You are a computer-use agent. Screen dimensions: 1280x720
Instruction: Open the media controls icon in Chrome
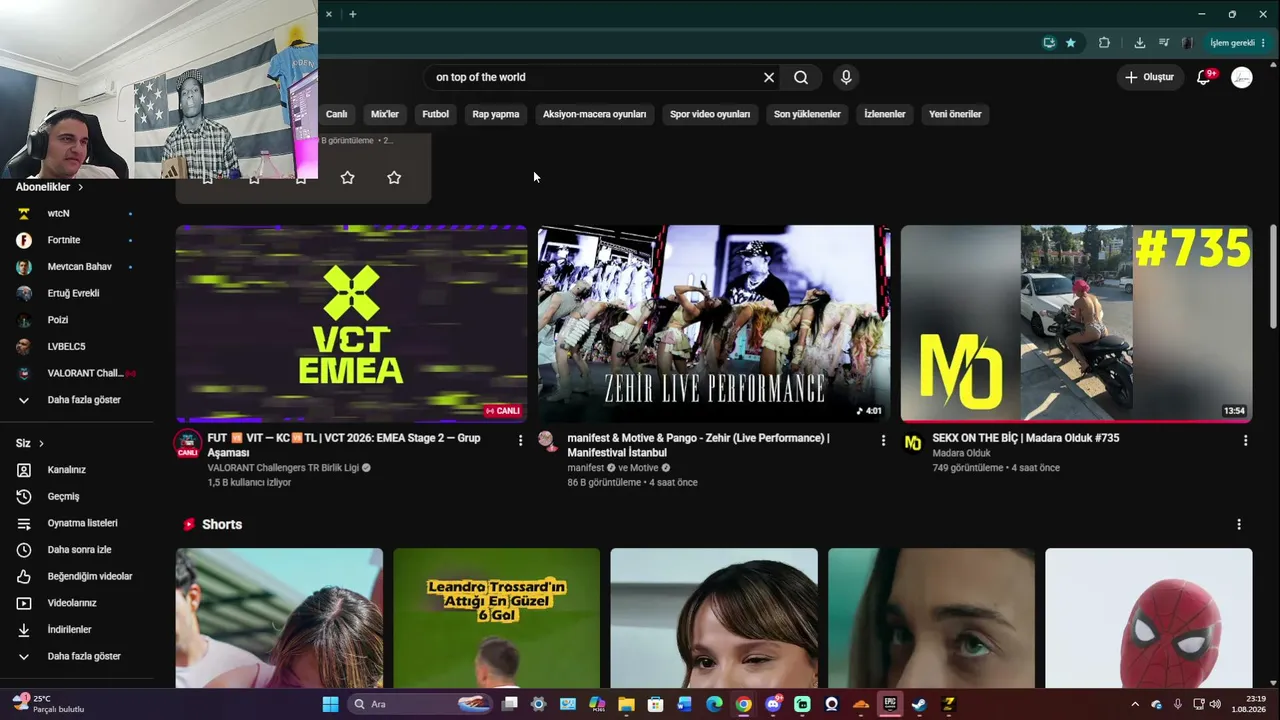(1164, 43)
